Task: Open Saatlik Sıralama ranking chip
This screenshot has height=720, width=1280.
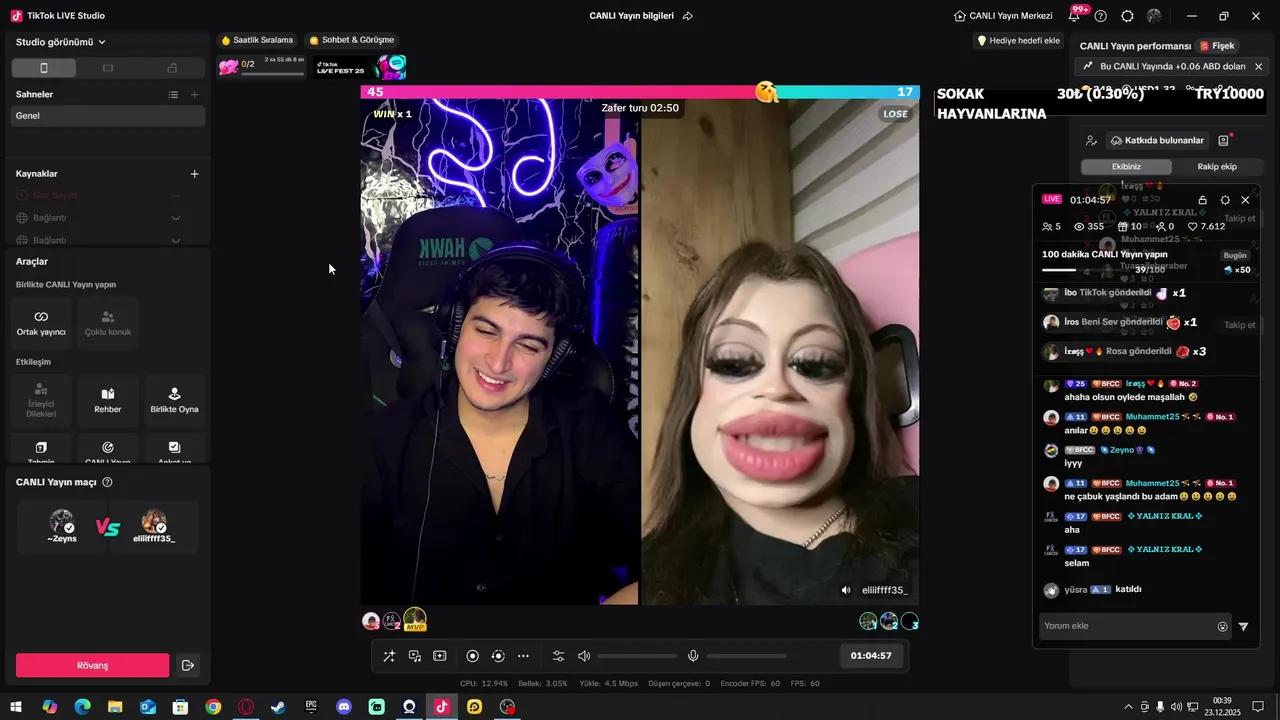Action: [x=257, y=40]
